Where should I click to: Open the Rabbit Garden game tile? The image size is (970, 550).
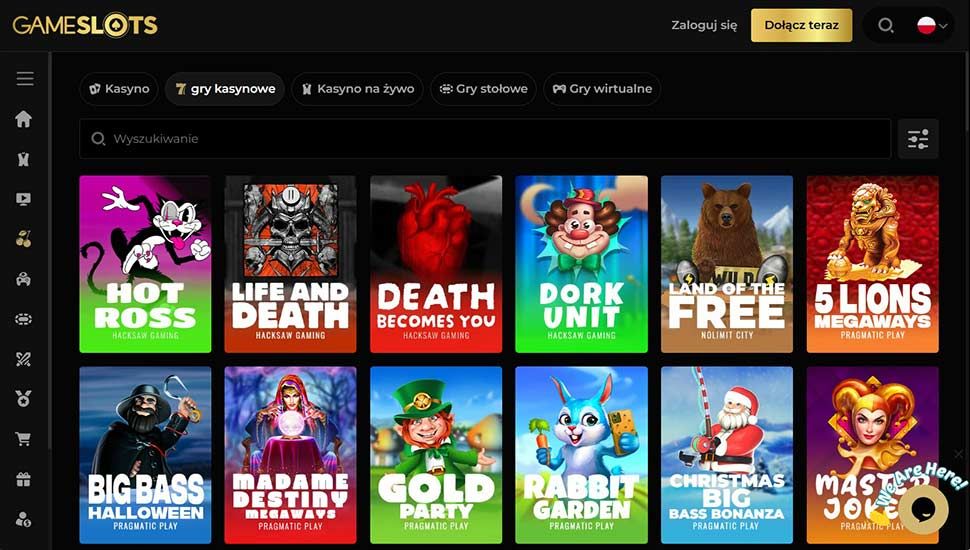tap(582, 455)
